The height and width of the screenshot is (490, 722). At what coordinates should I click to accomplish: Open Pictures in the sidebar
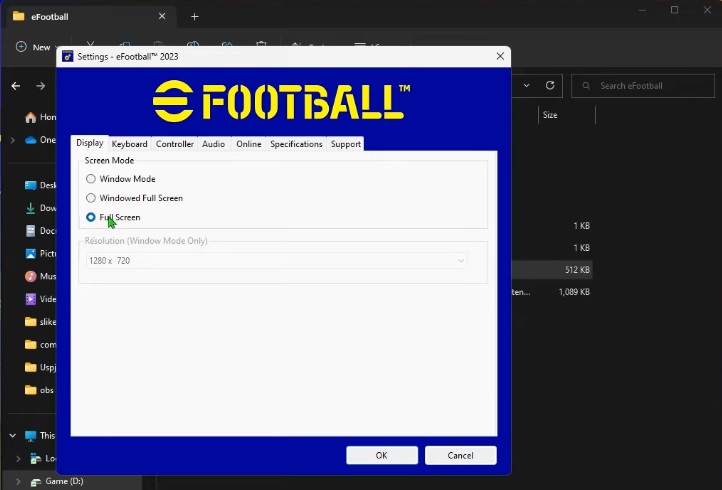pyautogui.click(x=41, y=254)
